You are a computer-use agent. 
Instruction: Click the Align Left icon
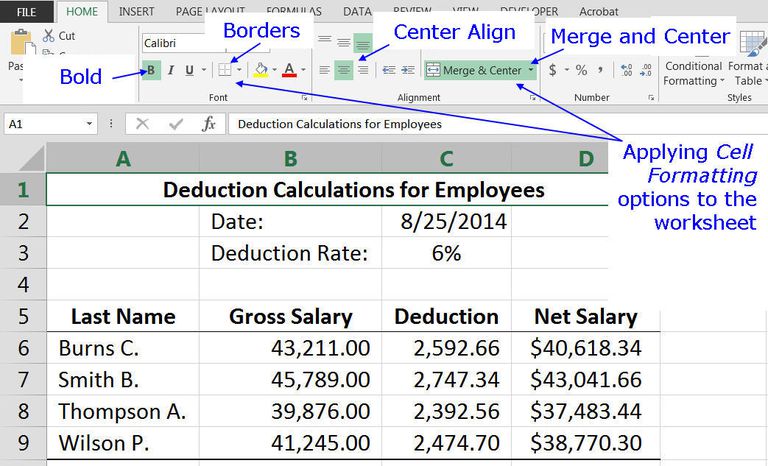coord(324,70)
